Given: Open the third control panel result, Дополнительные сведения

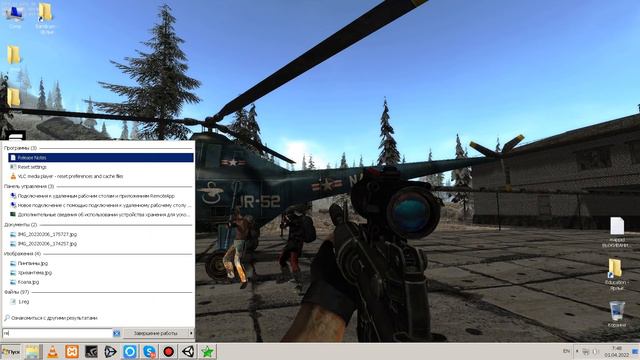Looking at the screenshot, I should 101,215.
